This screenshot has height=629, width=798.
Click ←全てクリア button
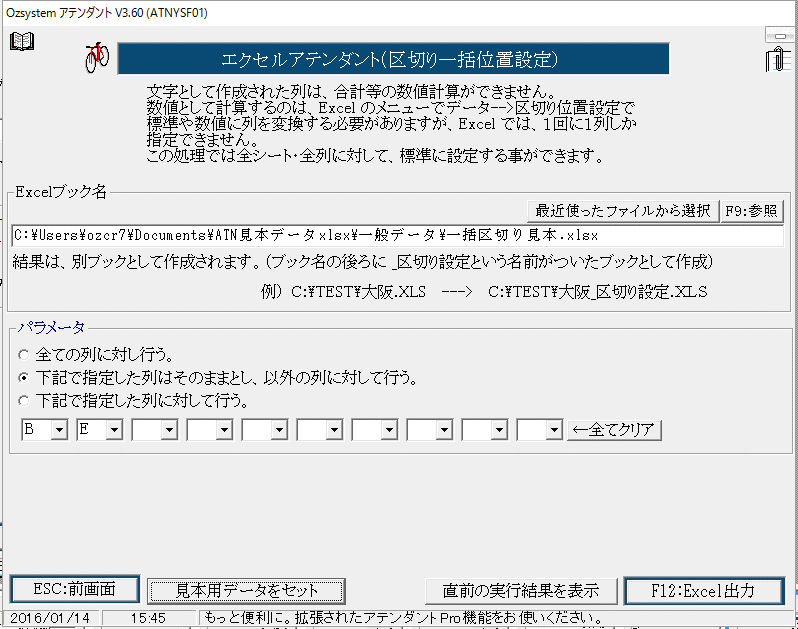click(614, 430)
